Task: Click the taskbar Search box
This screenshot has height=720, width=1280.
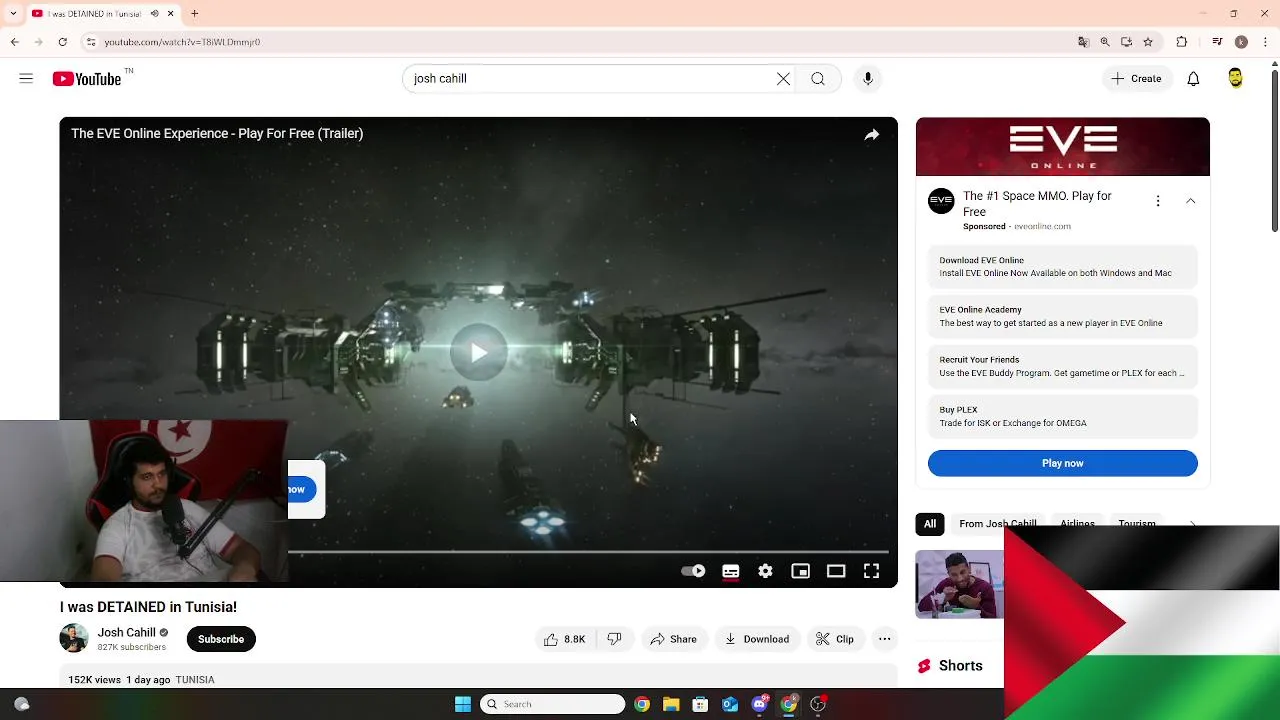Action: click(553, 704)
